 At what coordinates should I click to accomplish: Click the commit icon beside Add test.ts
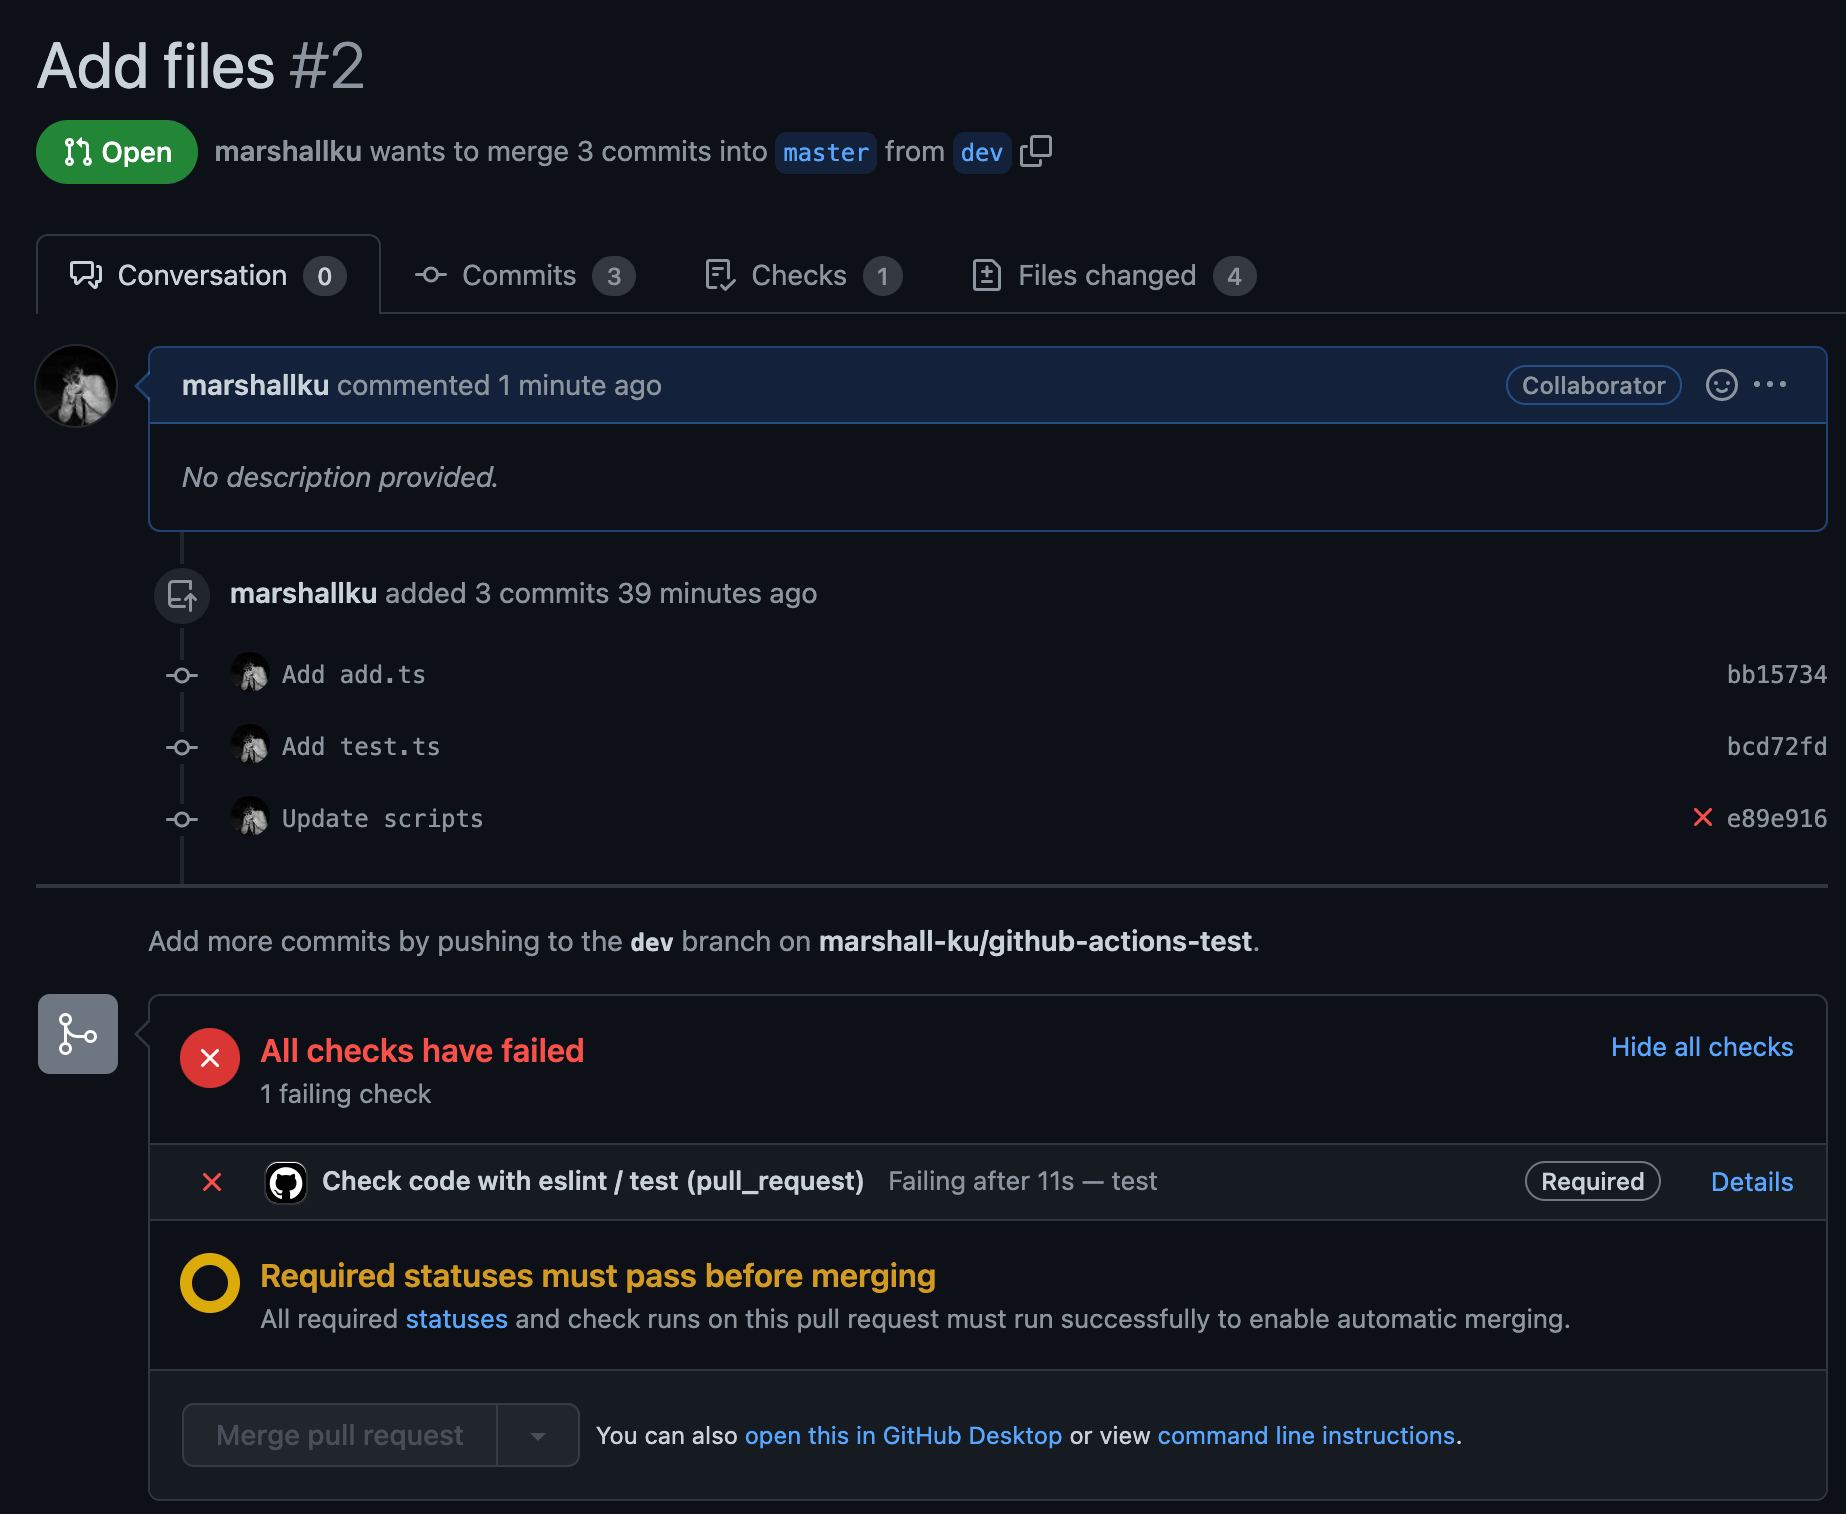point(181,747)
